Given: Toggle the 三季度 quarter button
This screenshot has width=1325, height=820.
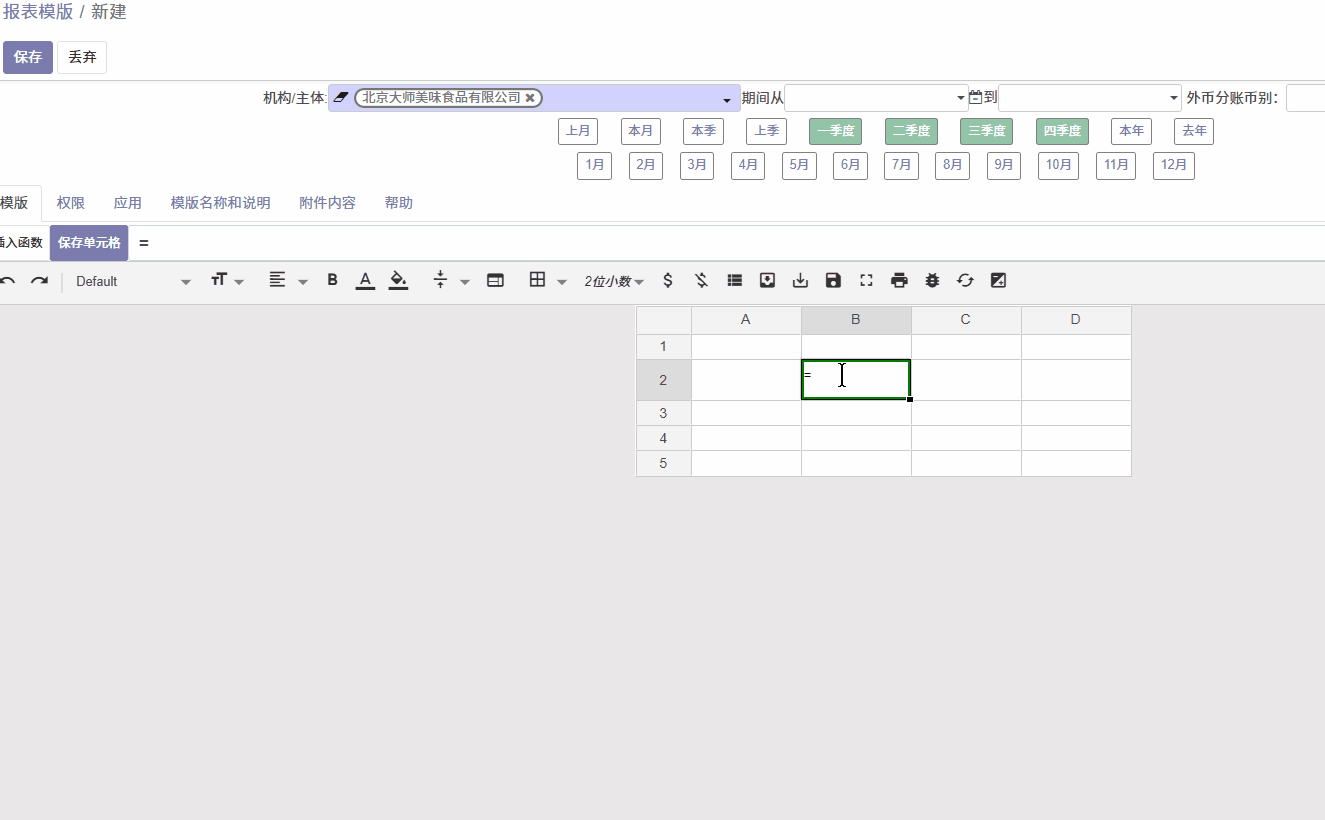Looking at the screenshot, I should click(986, 131).
